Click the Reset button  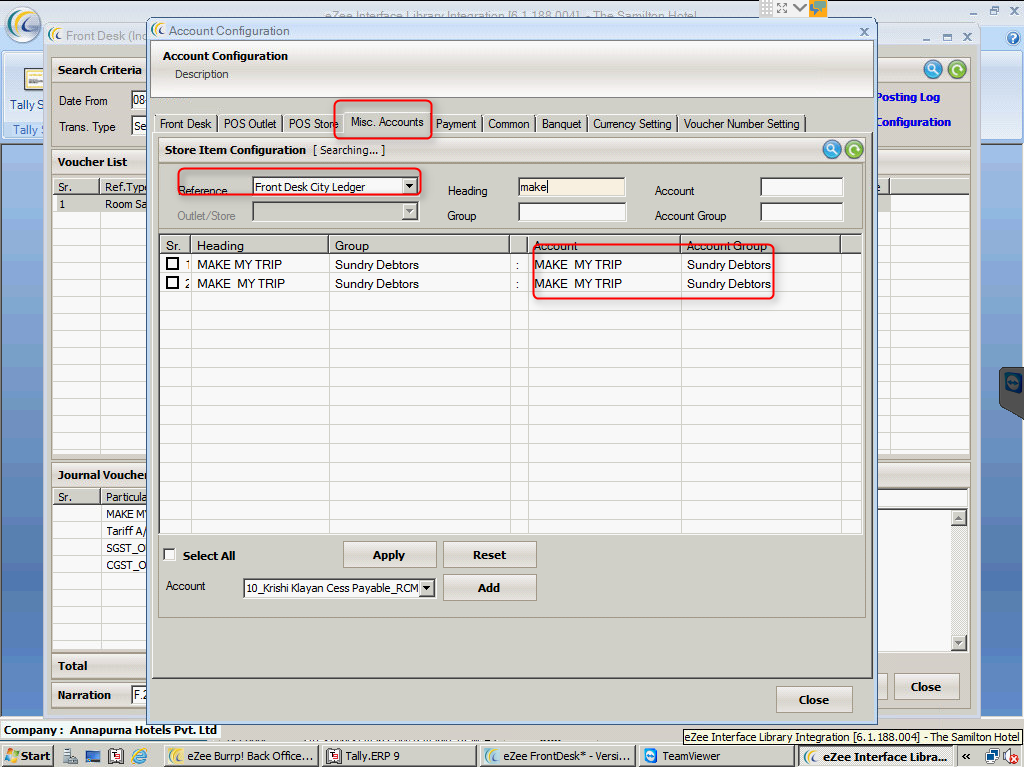click(x=490, y=555)
